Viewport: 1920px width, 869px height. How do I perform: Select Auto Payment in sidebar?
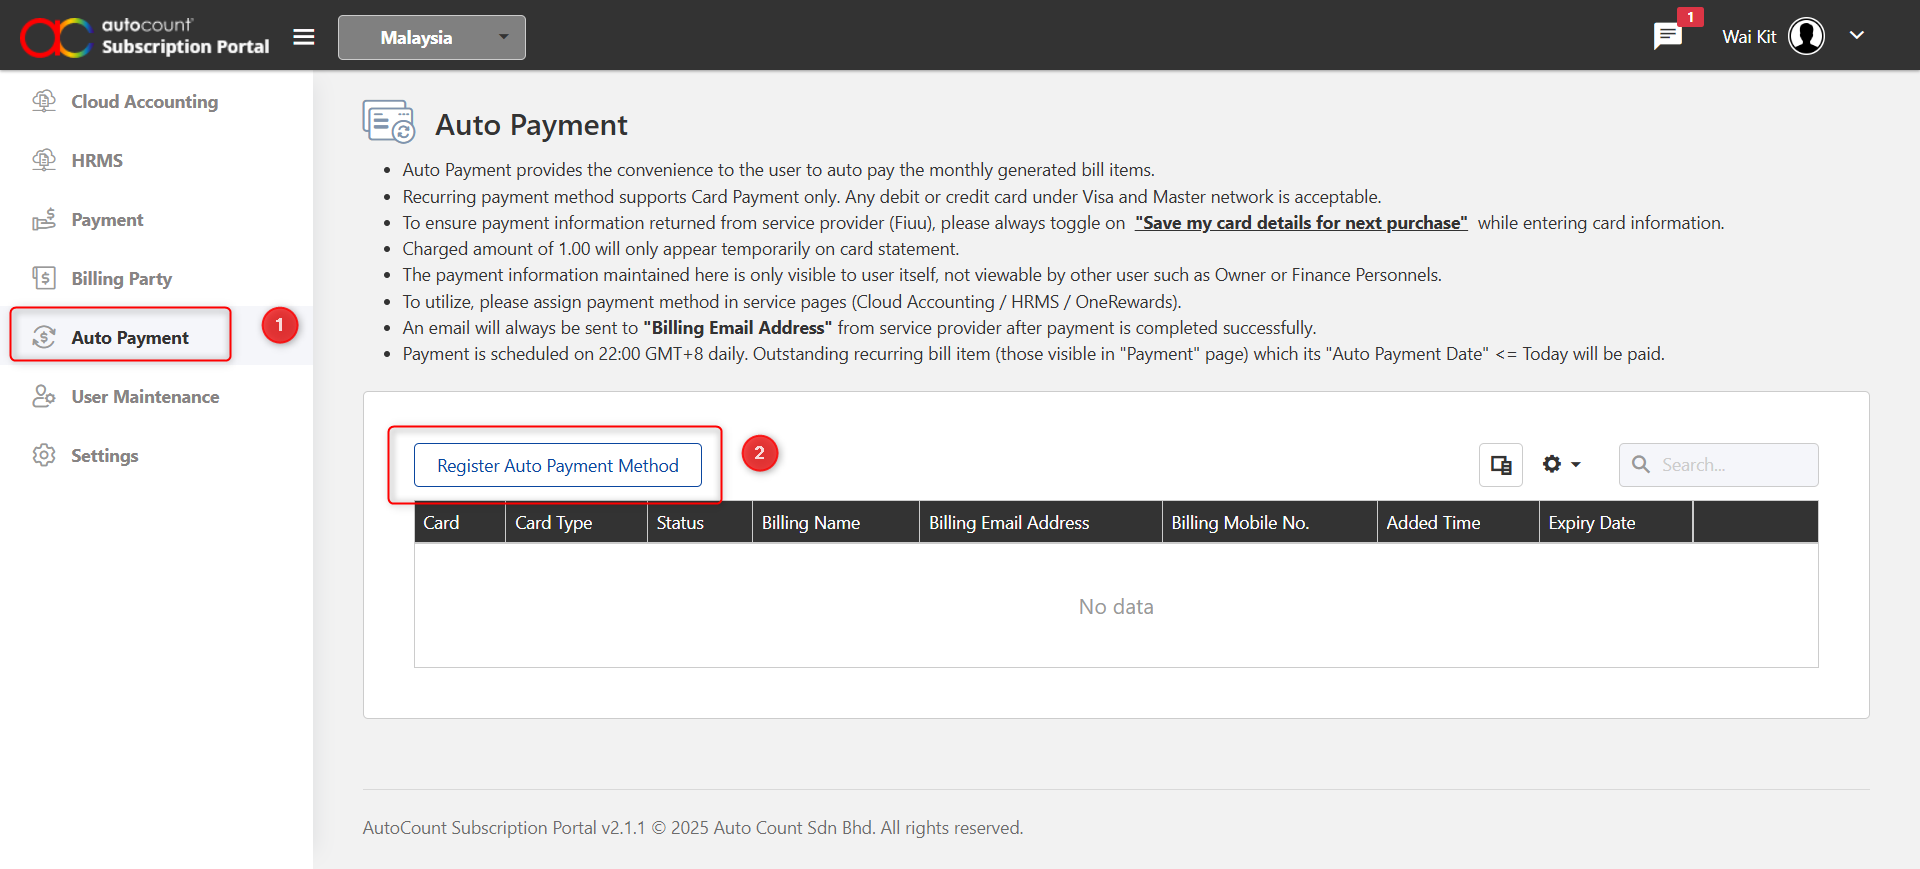[130, 338]
